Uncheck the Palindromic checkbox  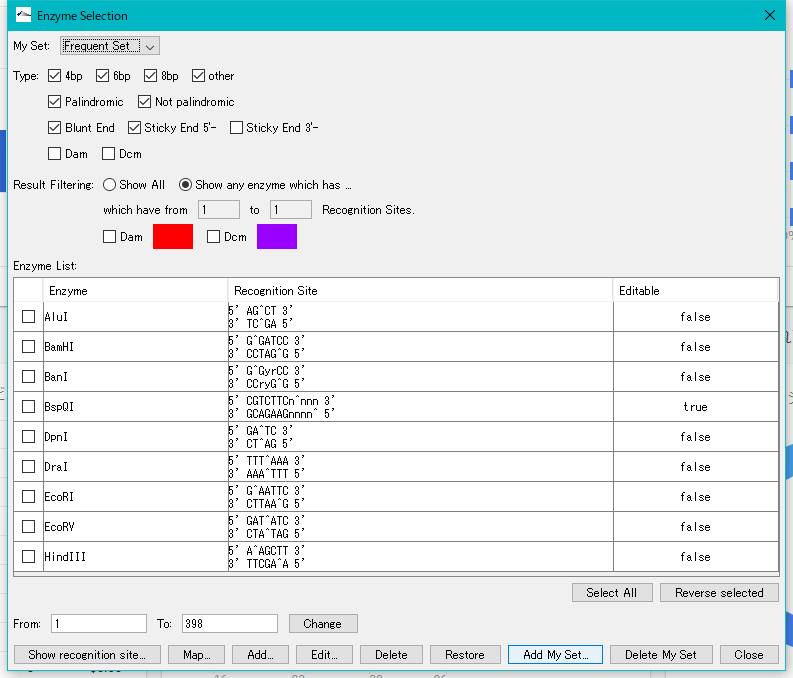coord(54,102)
